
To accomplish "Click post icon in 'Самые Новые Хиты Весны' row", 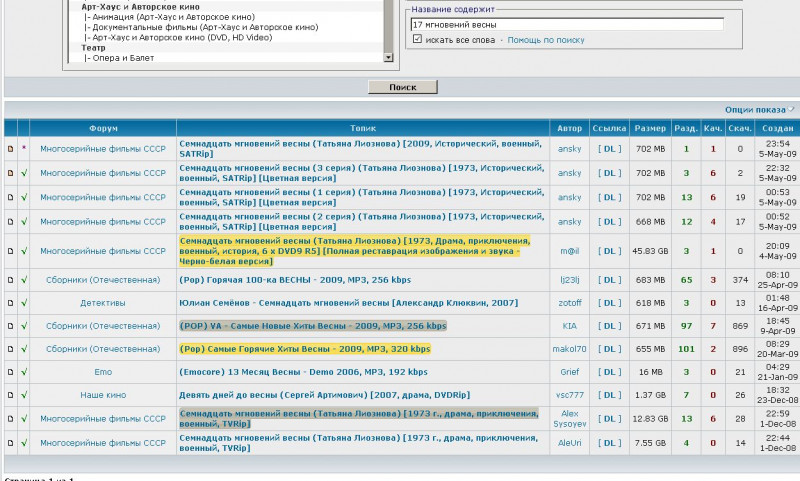I will click(x=10, y=326).
